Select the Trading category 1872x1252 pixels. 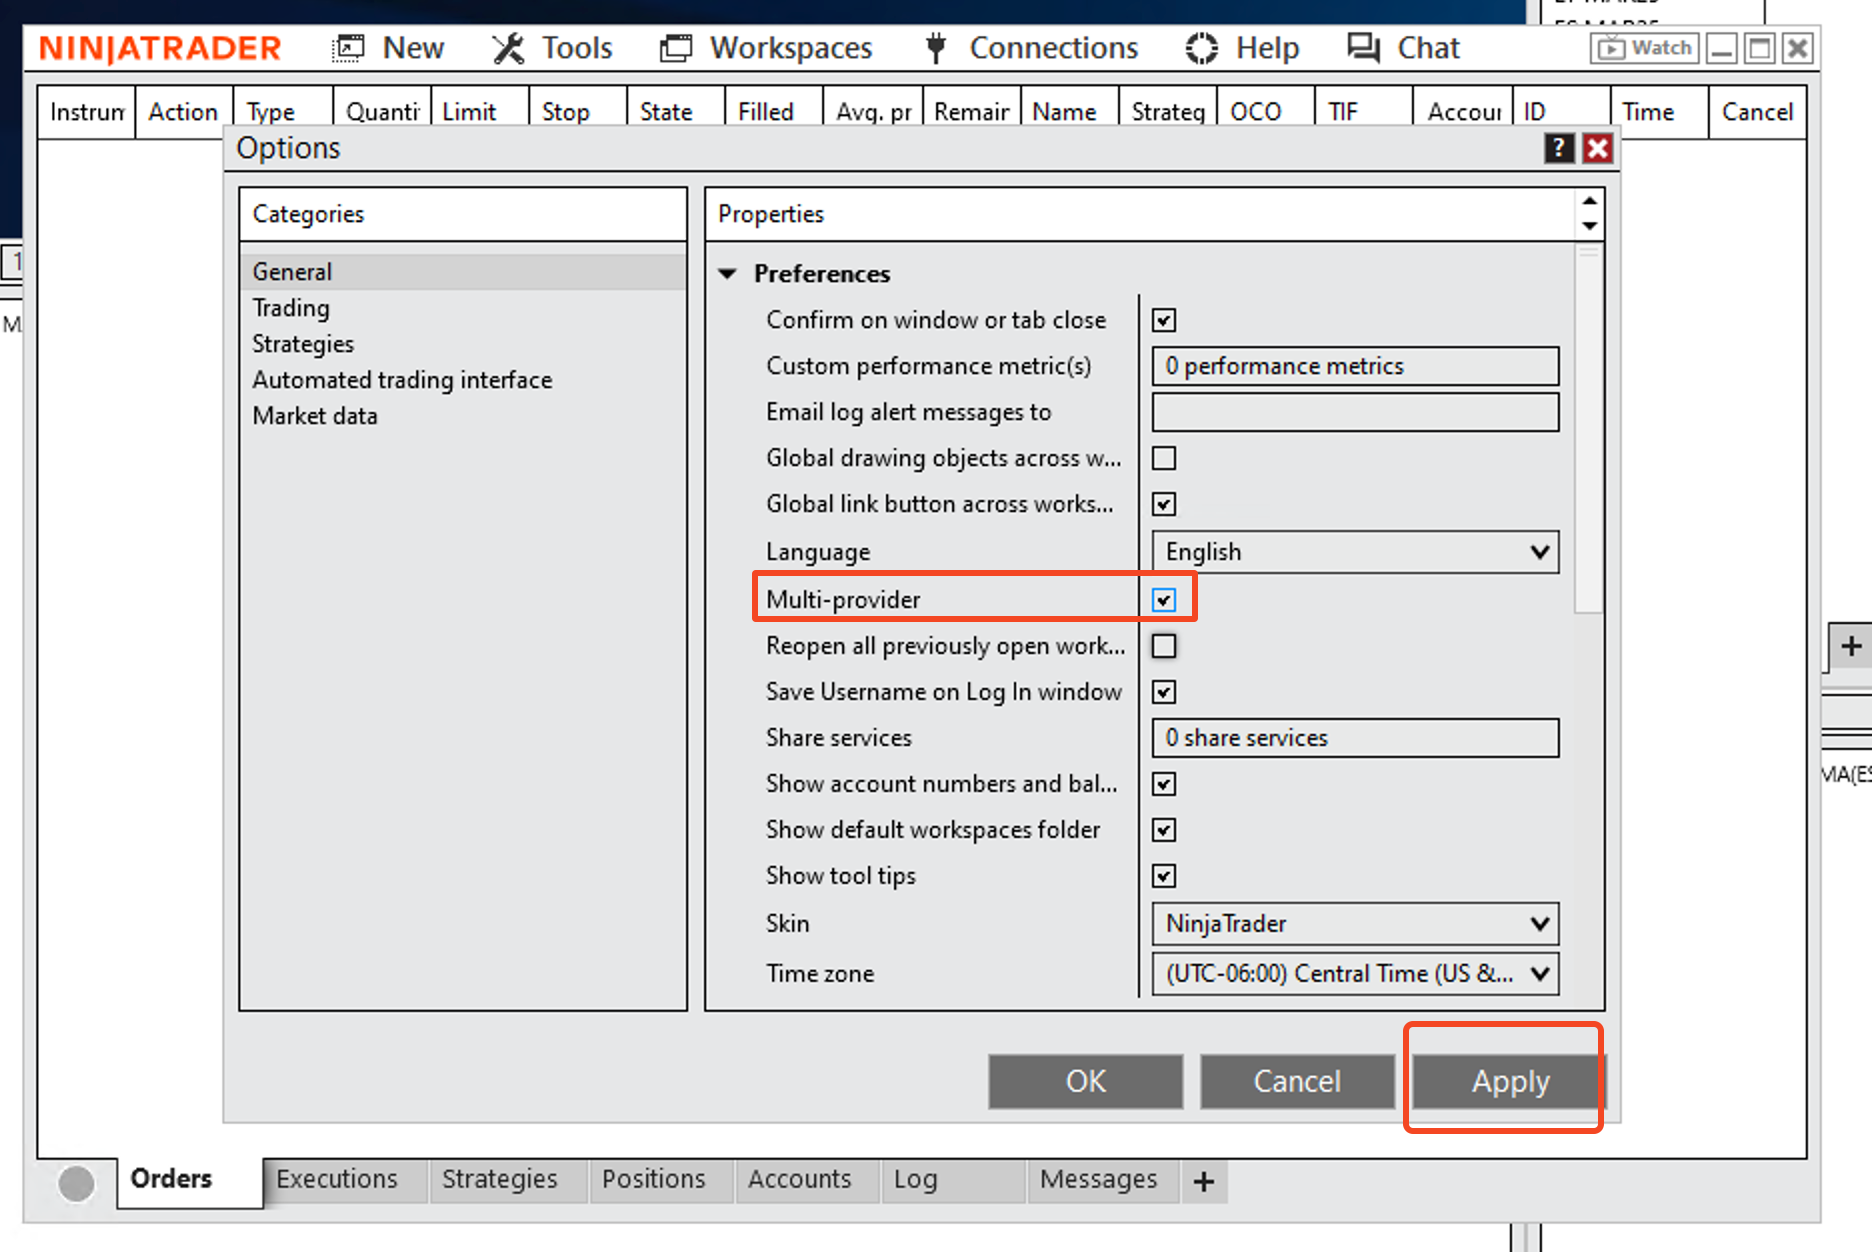291,308
